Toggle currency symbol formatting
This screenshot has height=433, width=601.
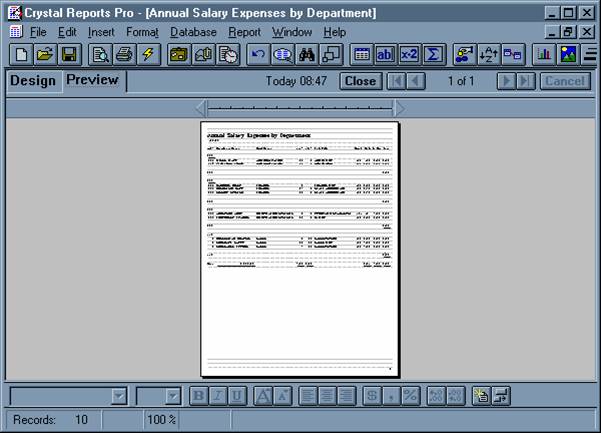372,396
